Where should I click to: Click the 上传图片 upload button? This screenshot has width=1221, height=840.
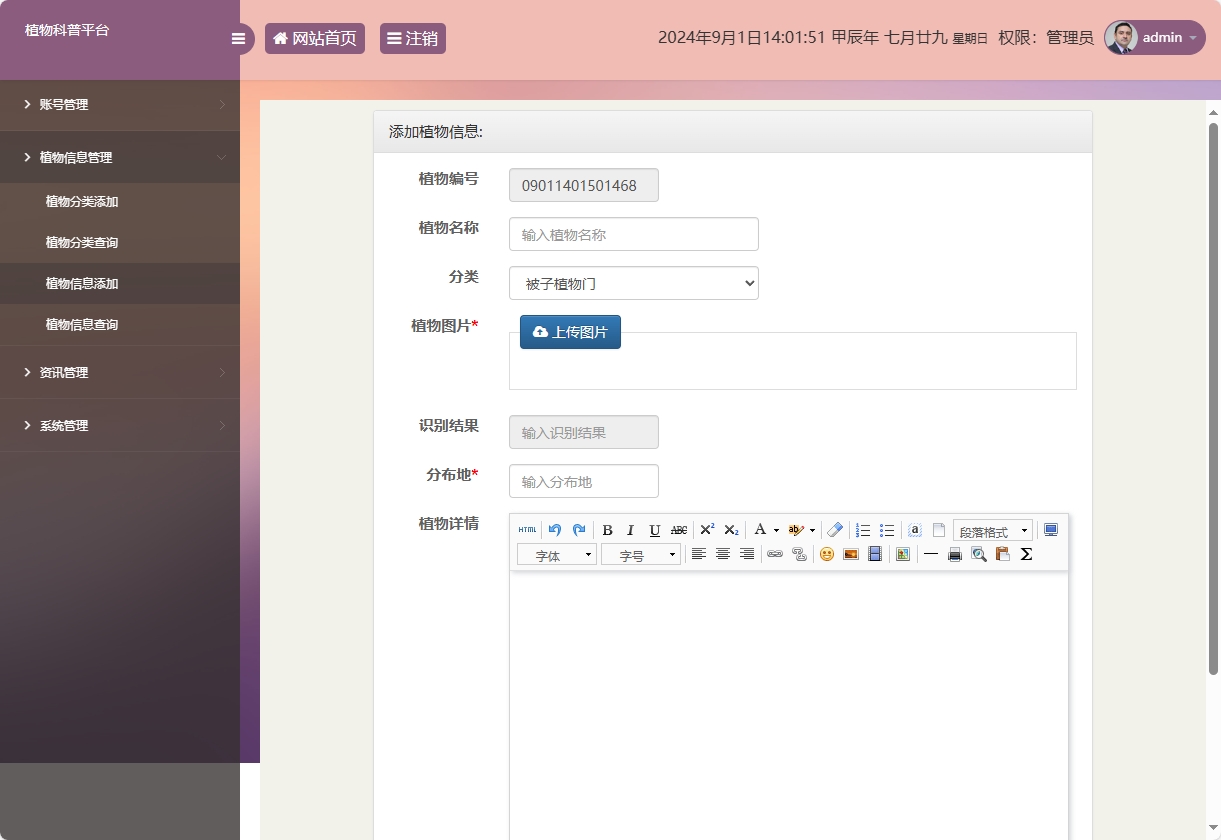pyautogui.click(x=570, y=332)
